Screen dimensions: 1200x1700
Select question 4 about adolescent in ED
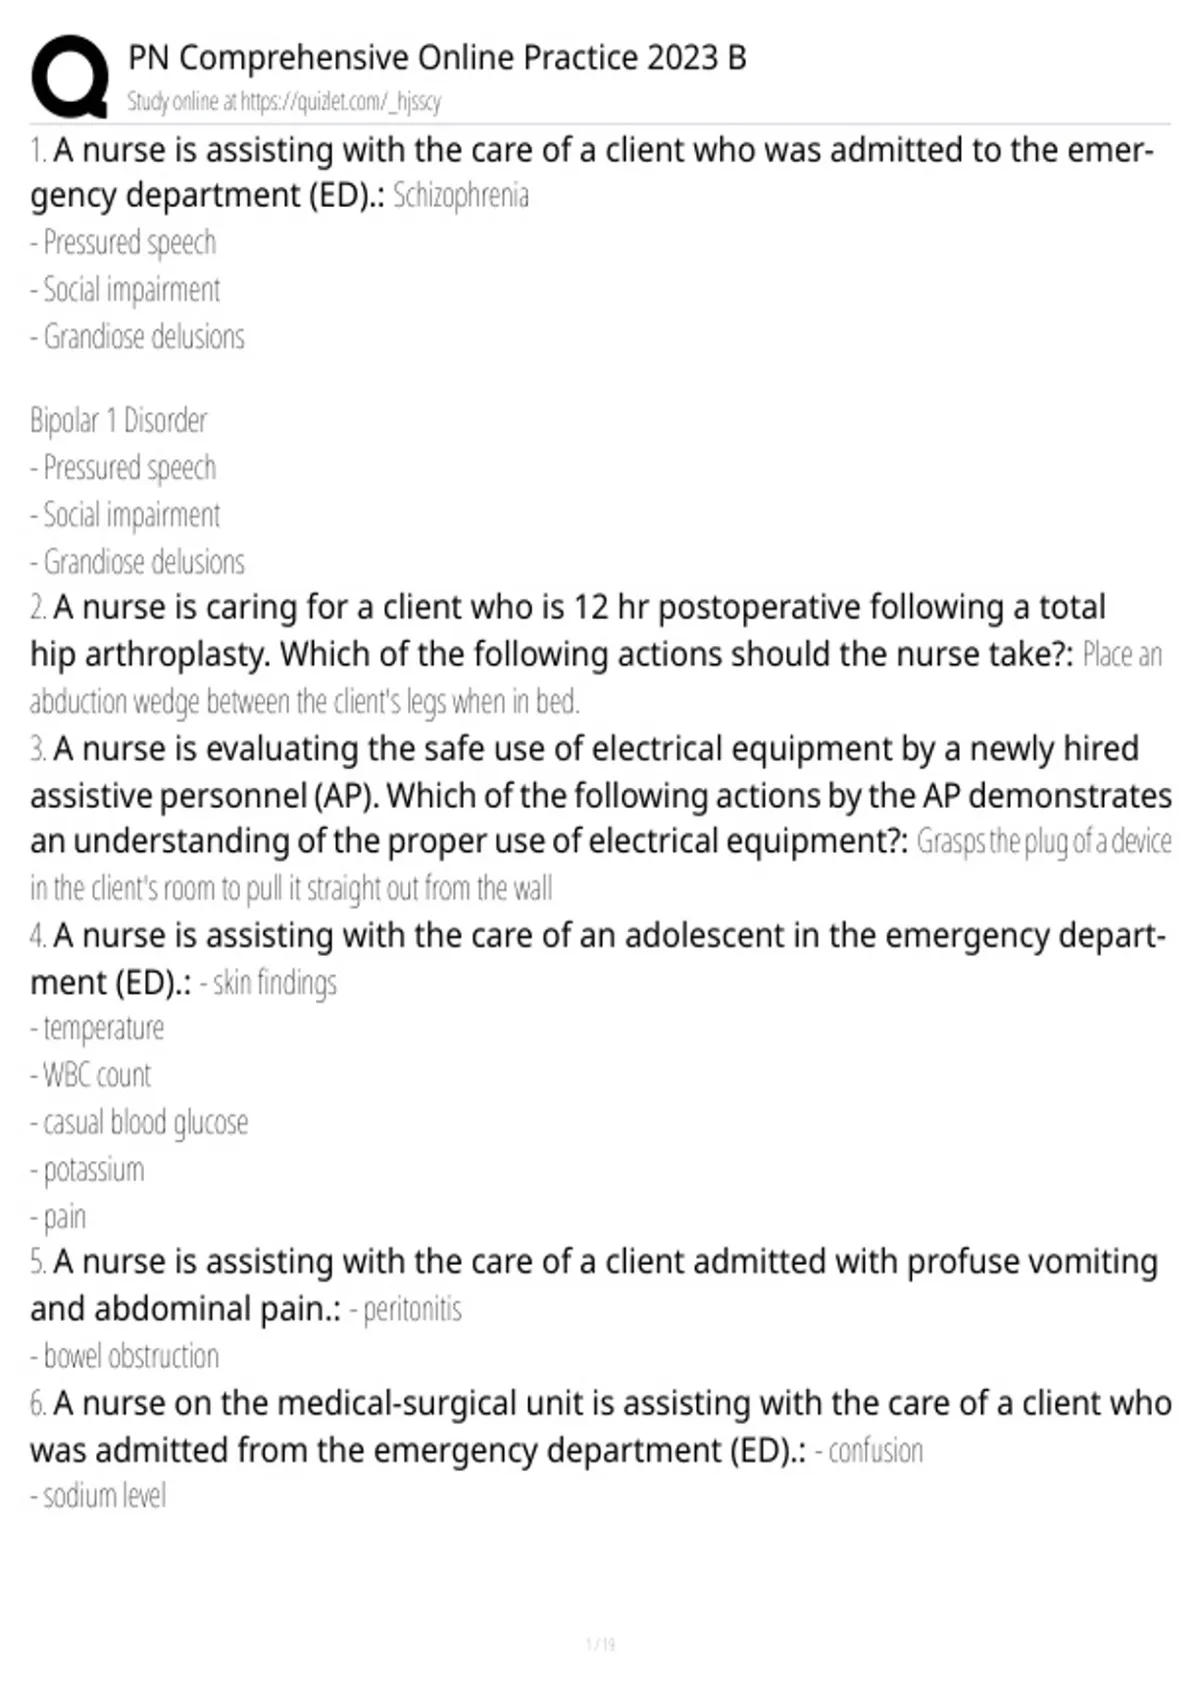598,958
